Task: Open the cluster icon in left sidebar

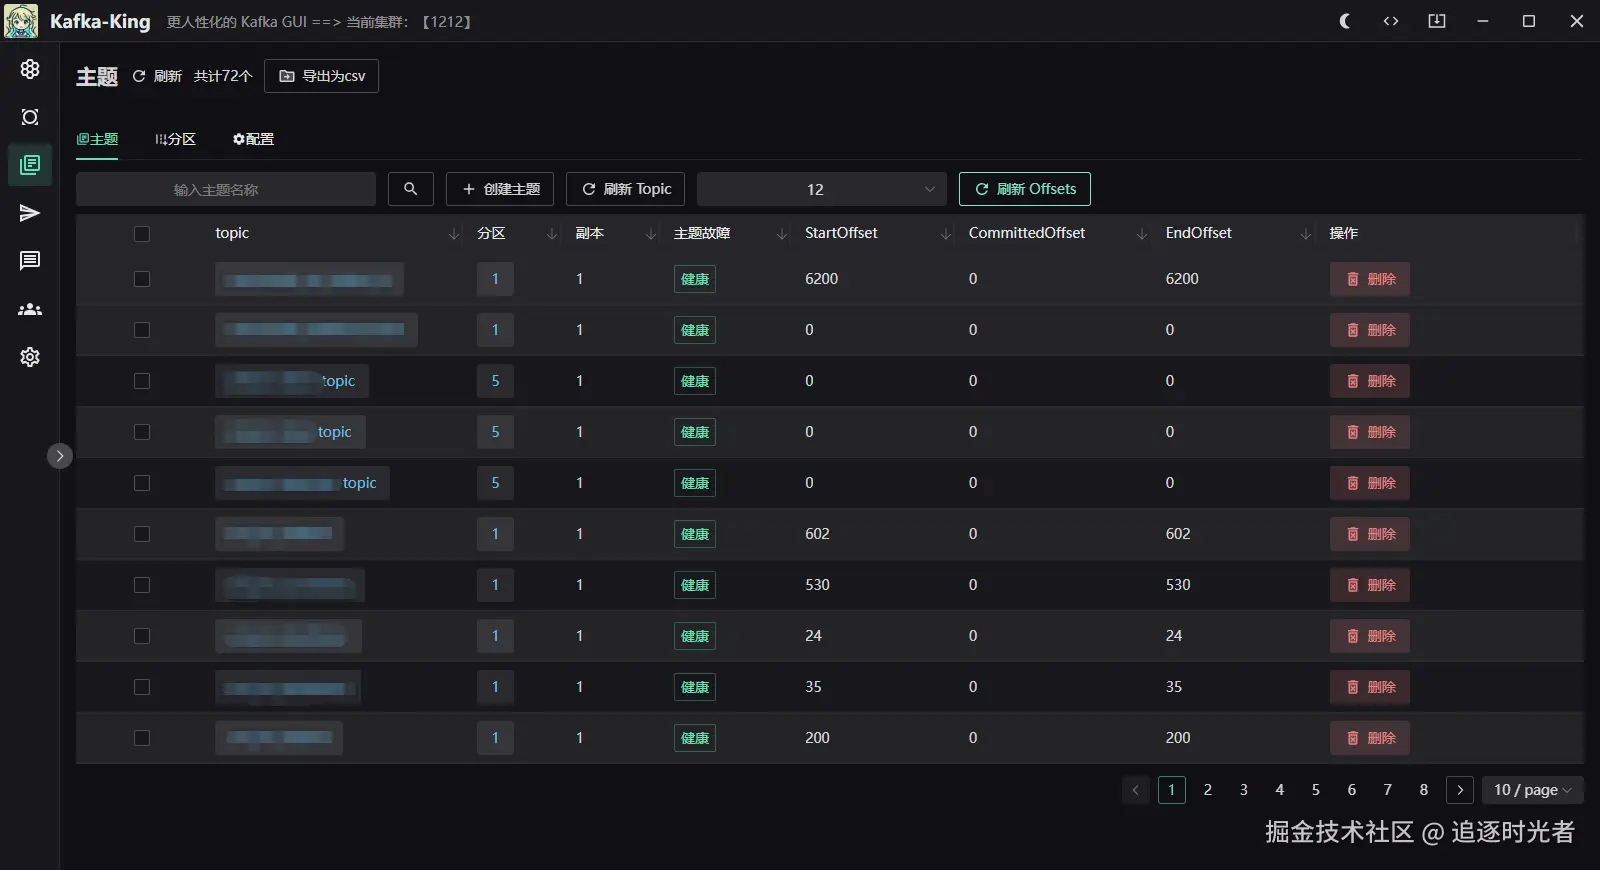Action: (x=30, y=68)
